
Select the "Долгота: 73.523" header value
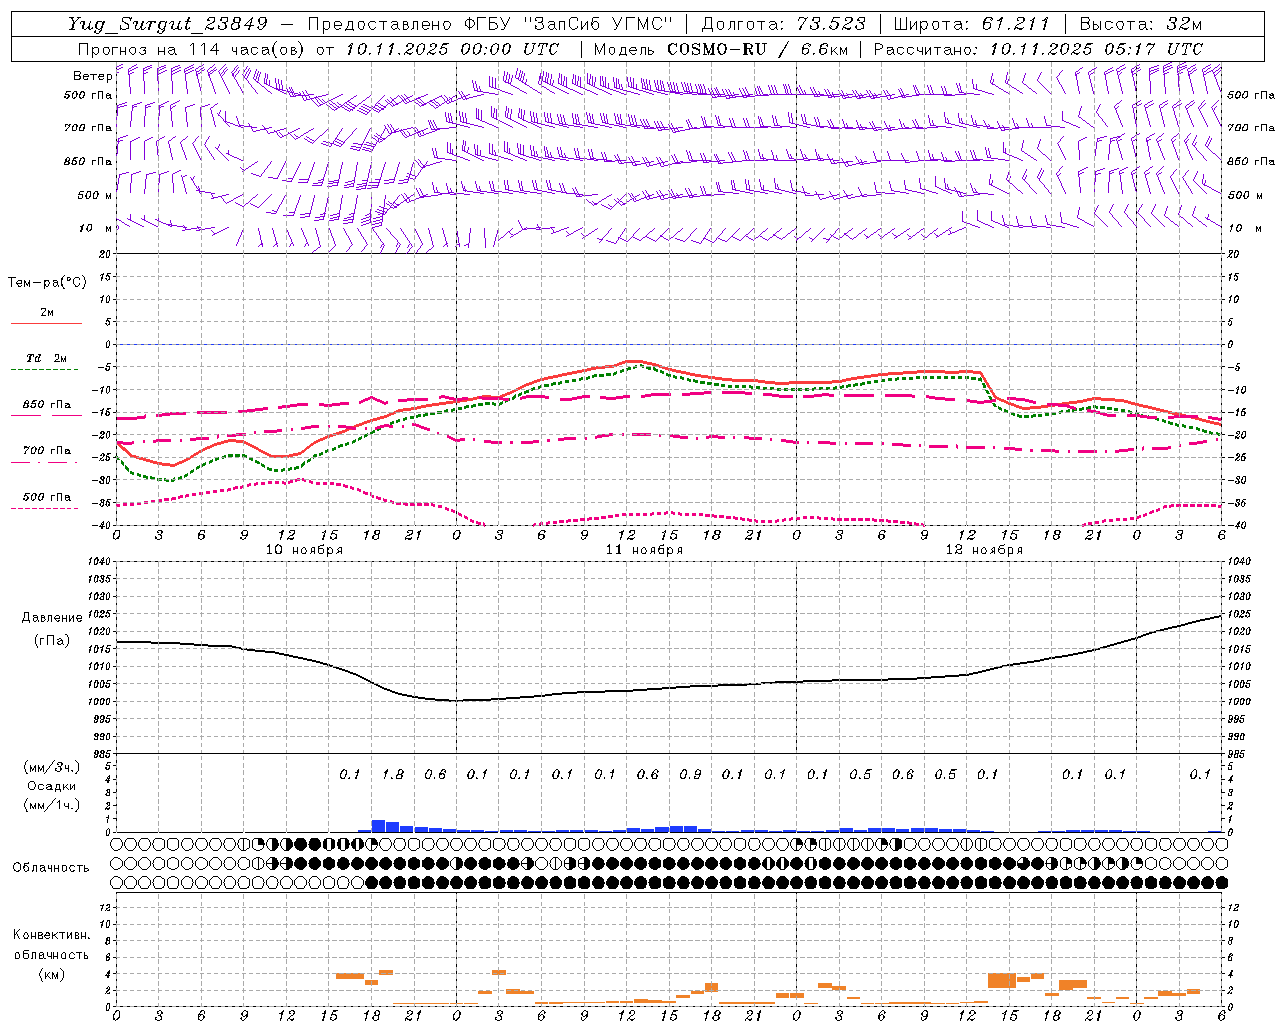[x=783, y=24]
